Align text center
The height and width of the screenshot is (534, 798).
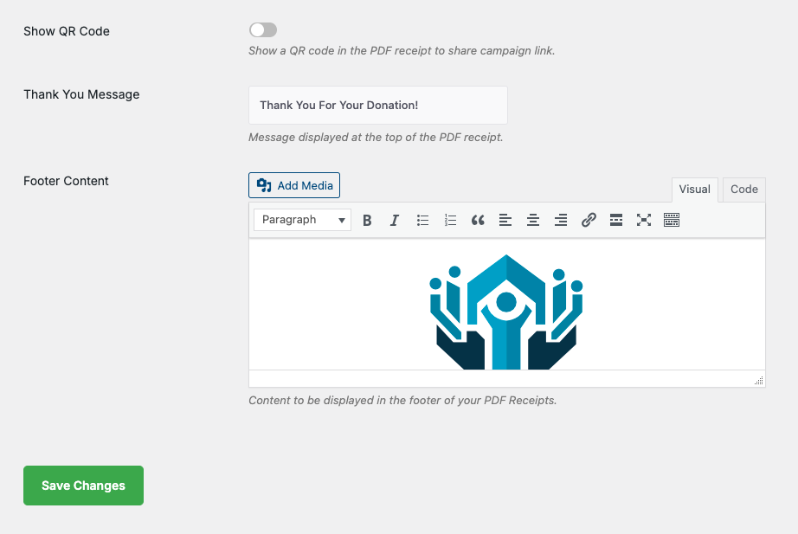coord(533,220)
